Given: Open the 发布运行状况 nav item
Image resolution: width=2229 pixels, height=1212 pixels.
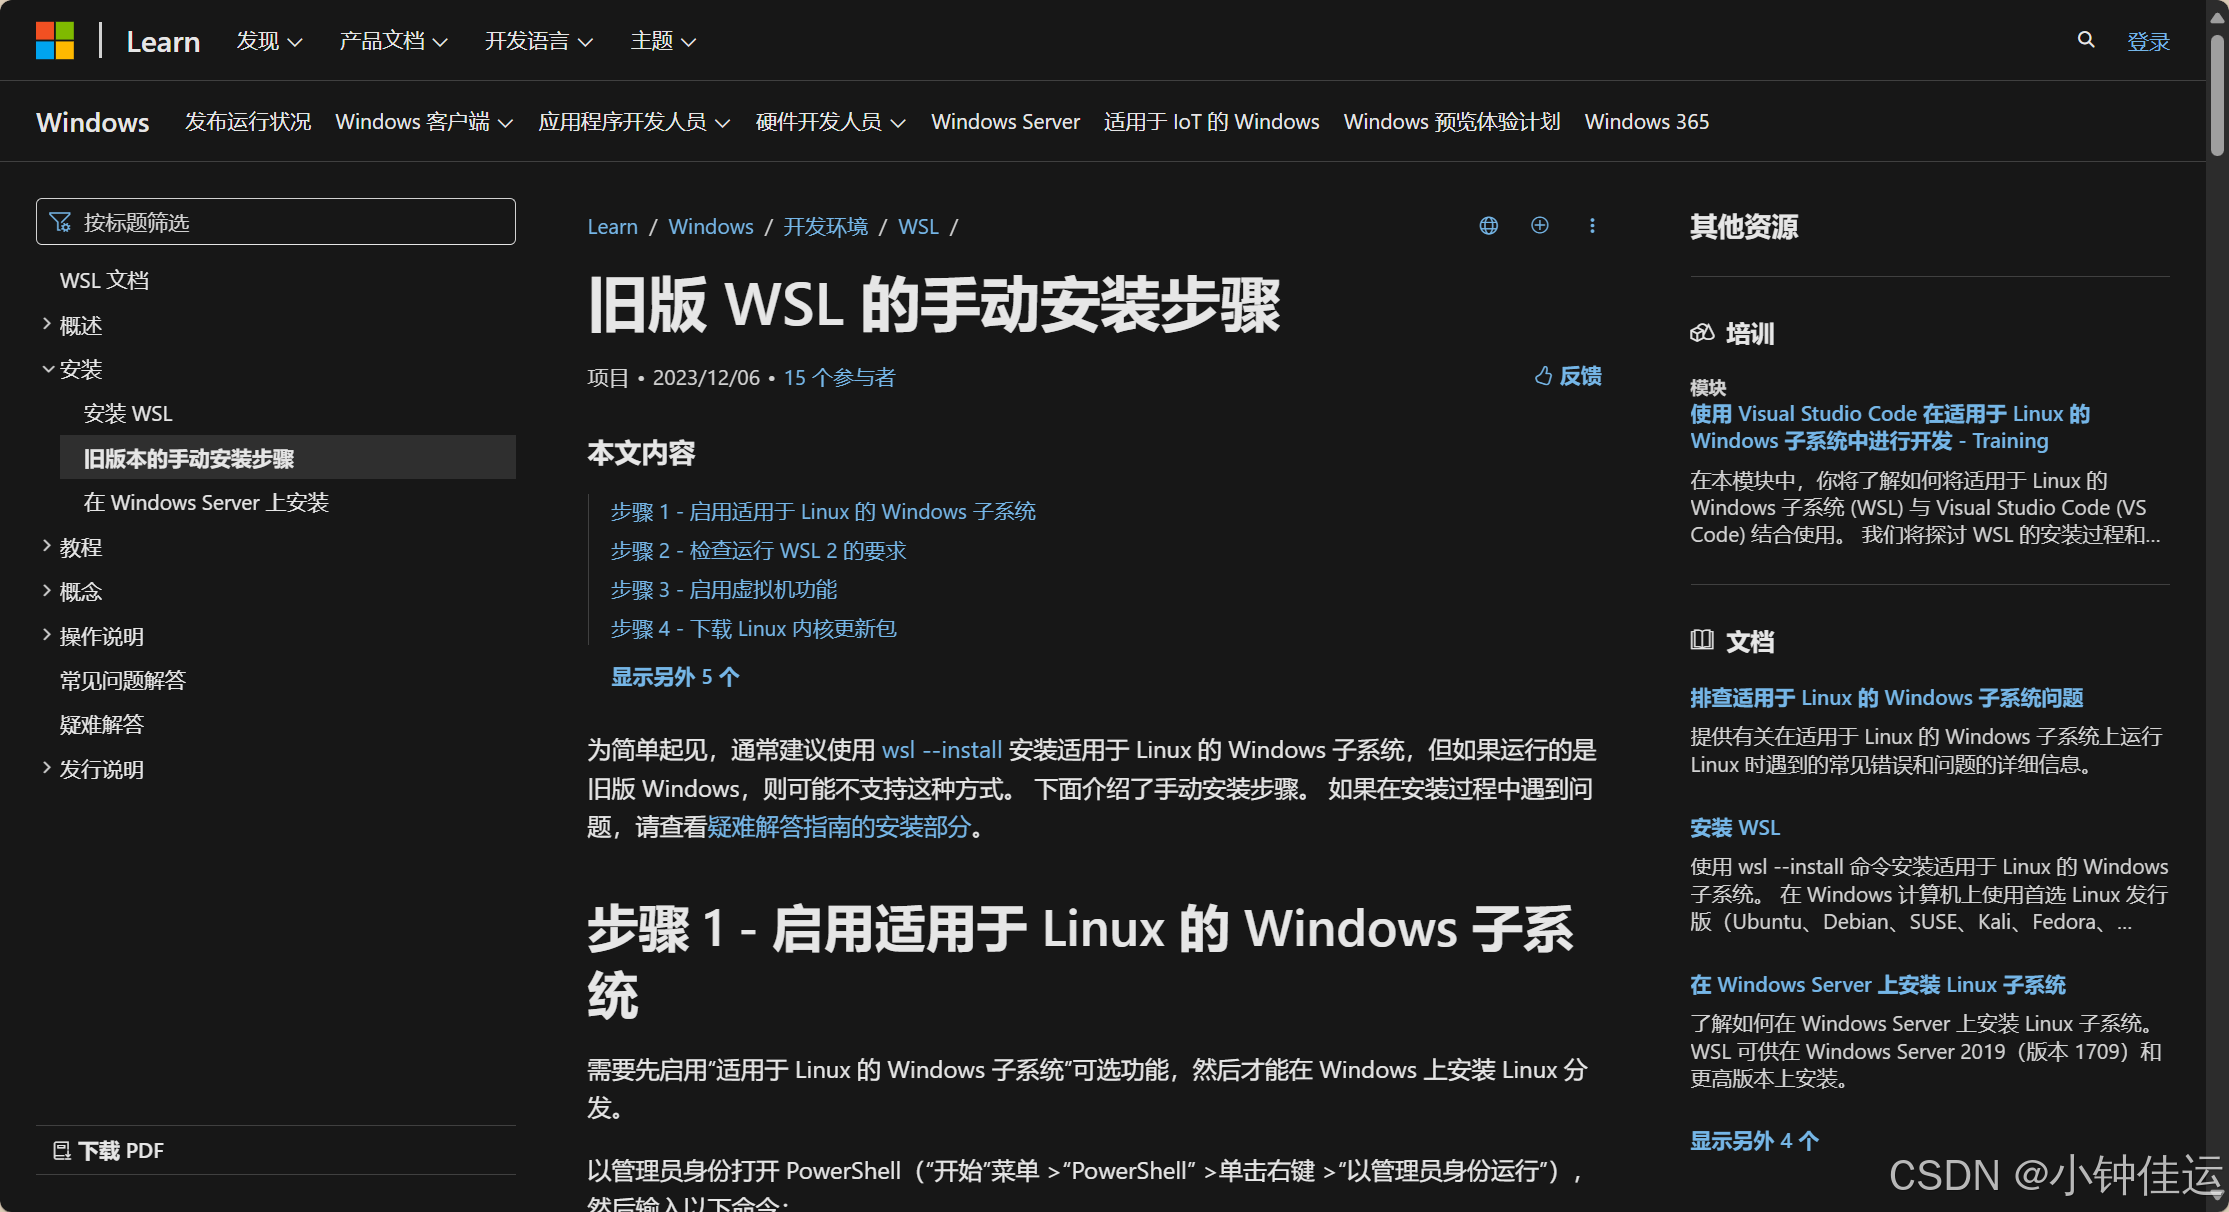Looking at the screenshot, I should click(248, 122).
